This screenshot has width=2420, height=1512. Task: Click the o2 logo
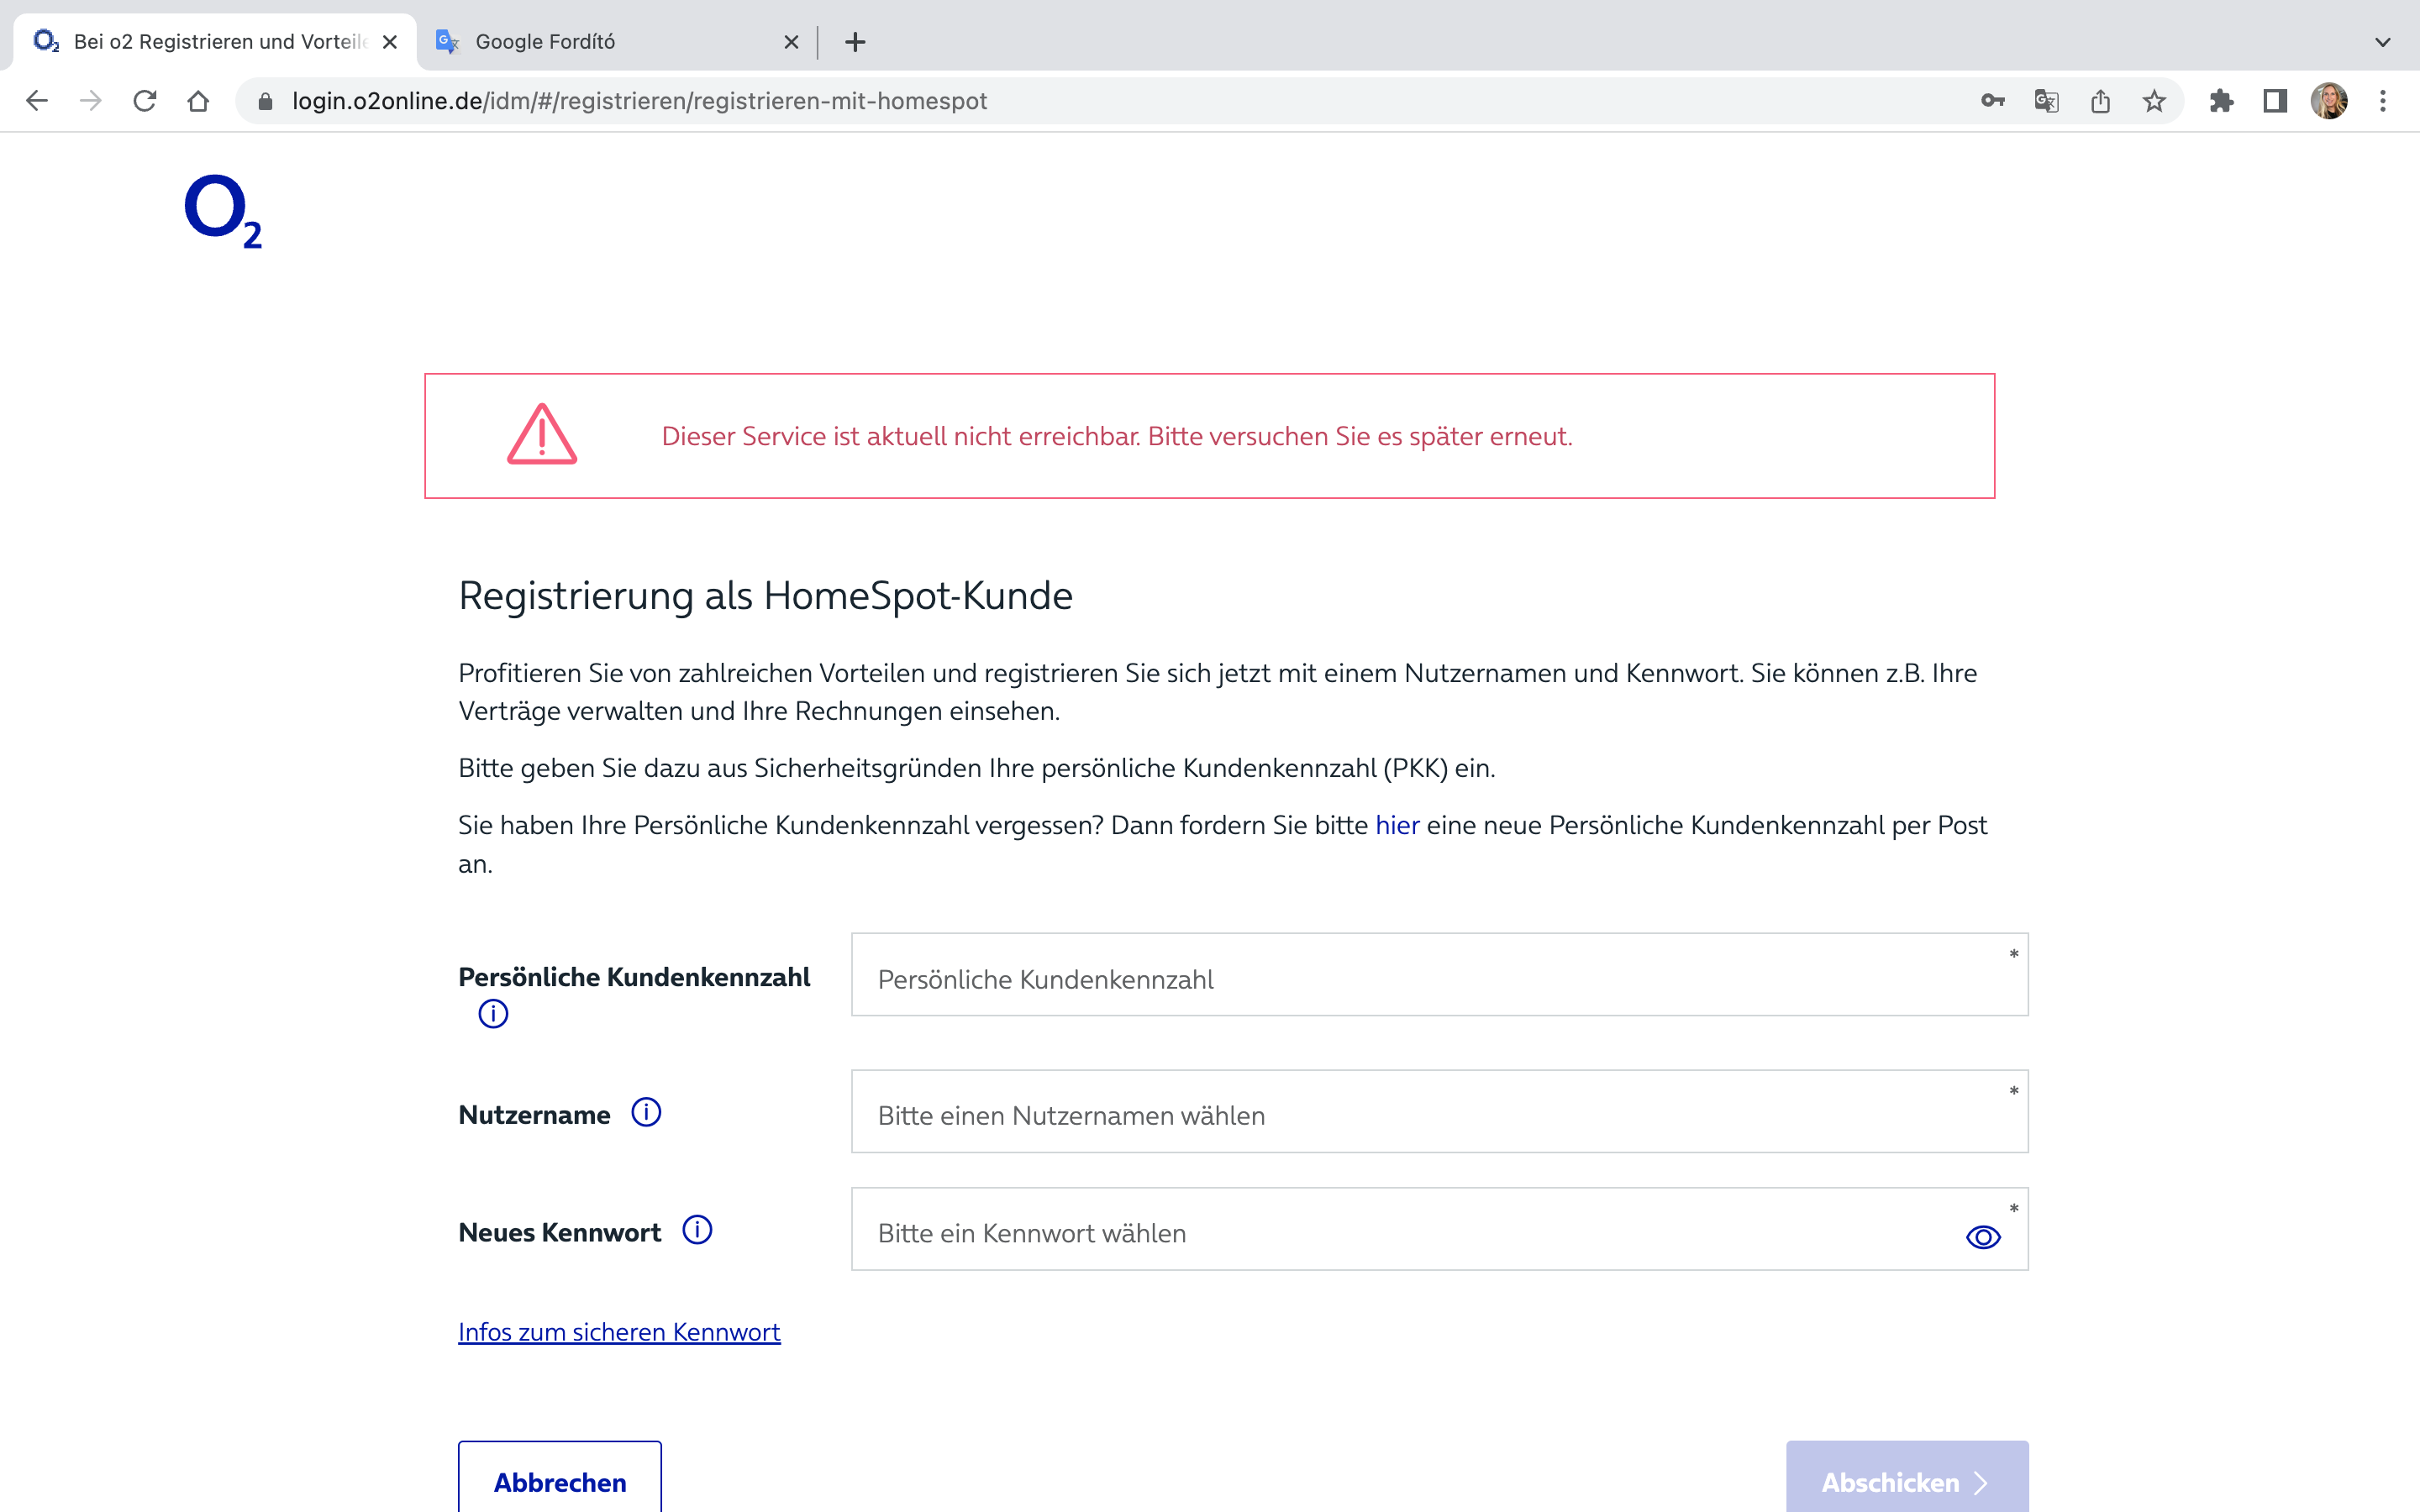[x=223, y=211]
